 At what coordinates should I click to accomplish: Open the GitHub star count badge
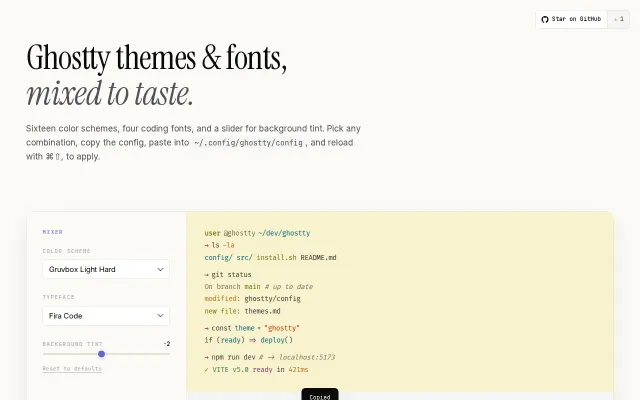(x=618, y=19)
